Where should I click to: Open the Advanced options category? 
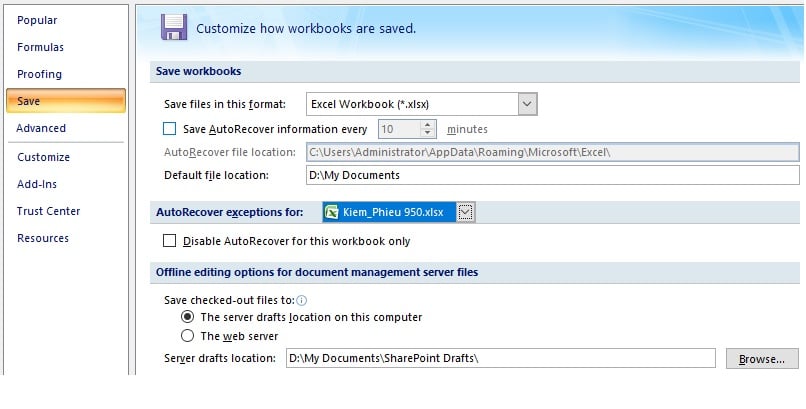[41, 128]
